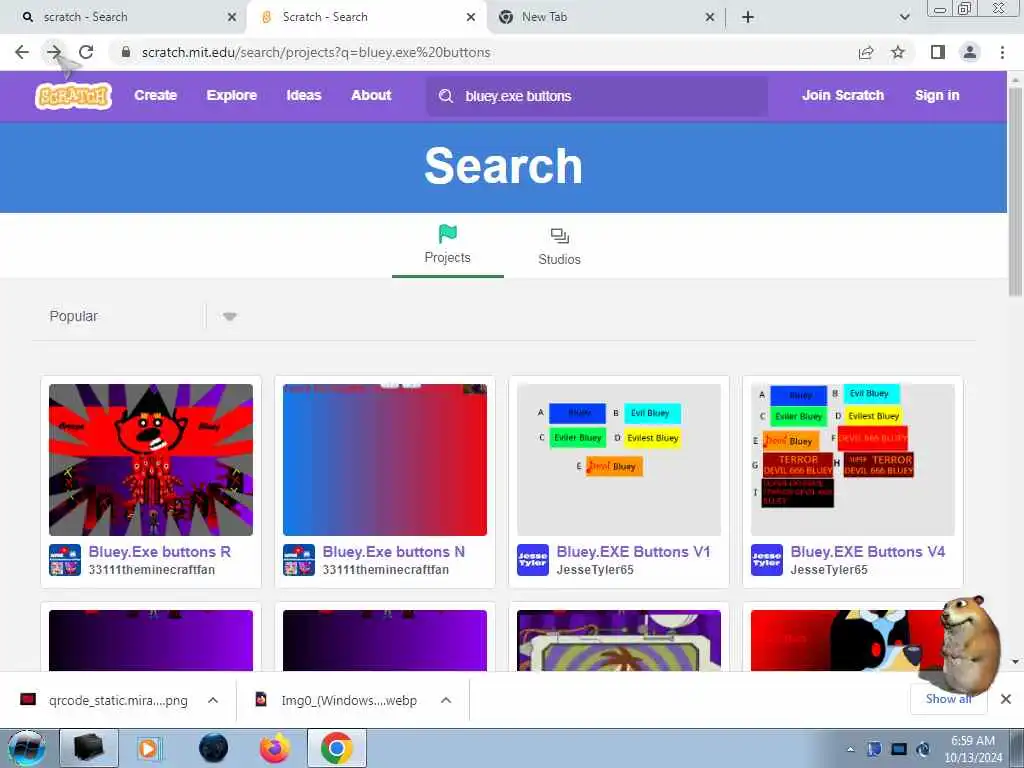Open the Create menu link
Viewport: 1024px width, 768px height.
click(x=155, y=95)
